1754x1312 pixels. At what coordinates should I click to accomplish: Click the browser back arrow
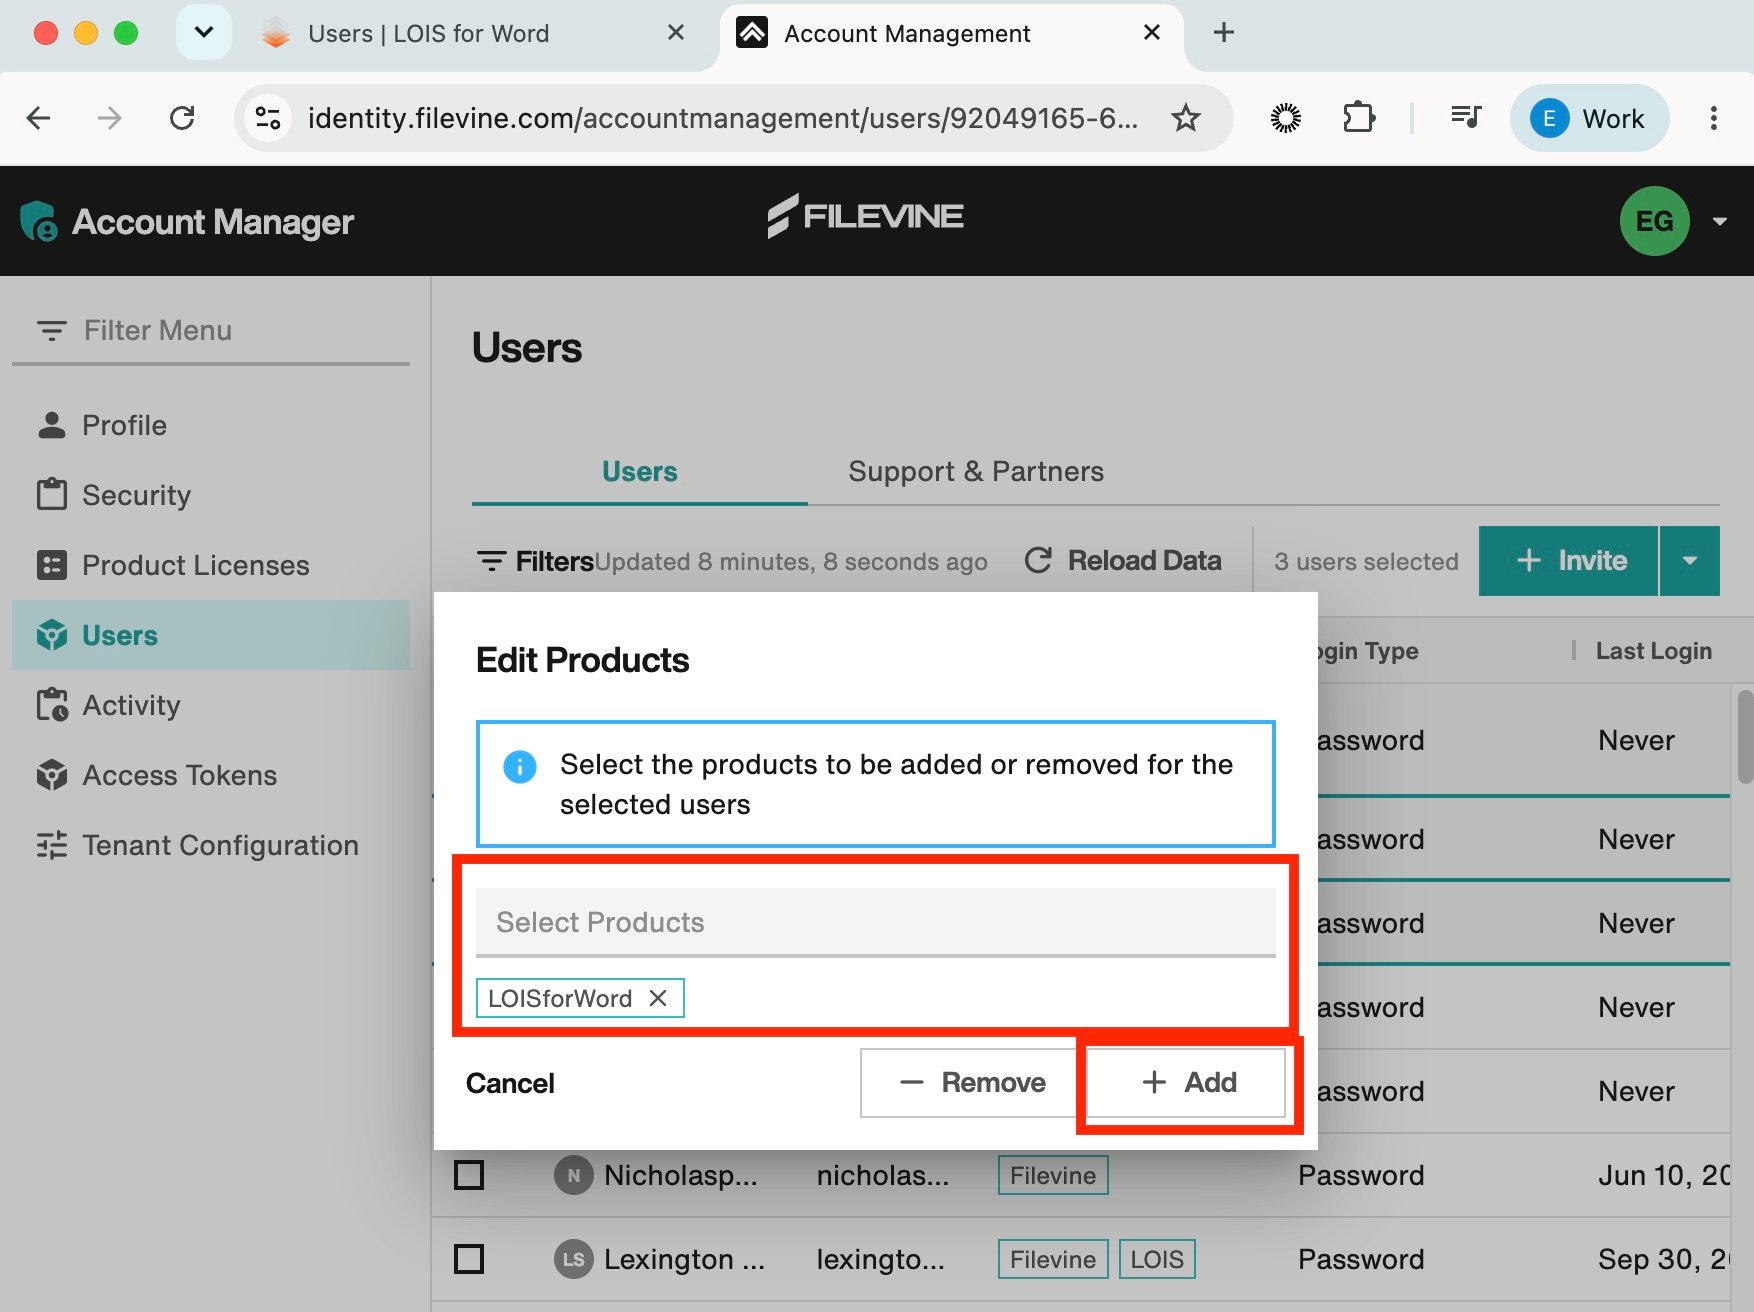38,118
